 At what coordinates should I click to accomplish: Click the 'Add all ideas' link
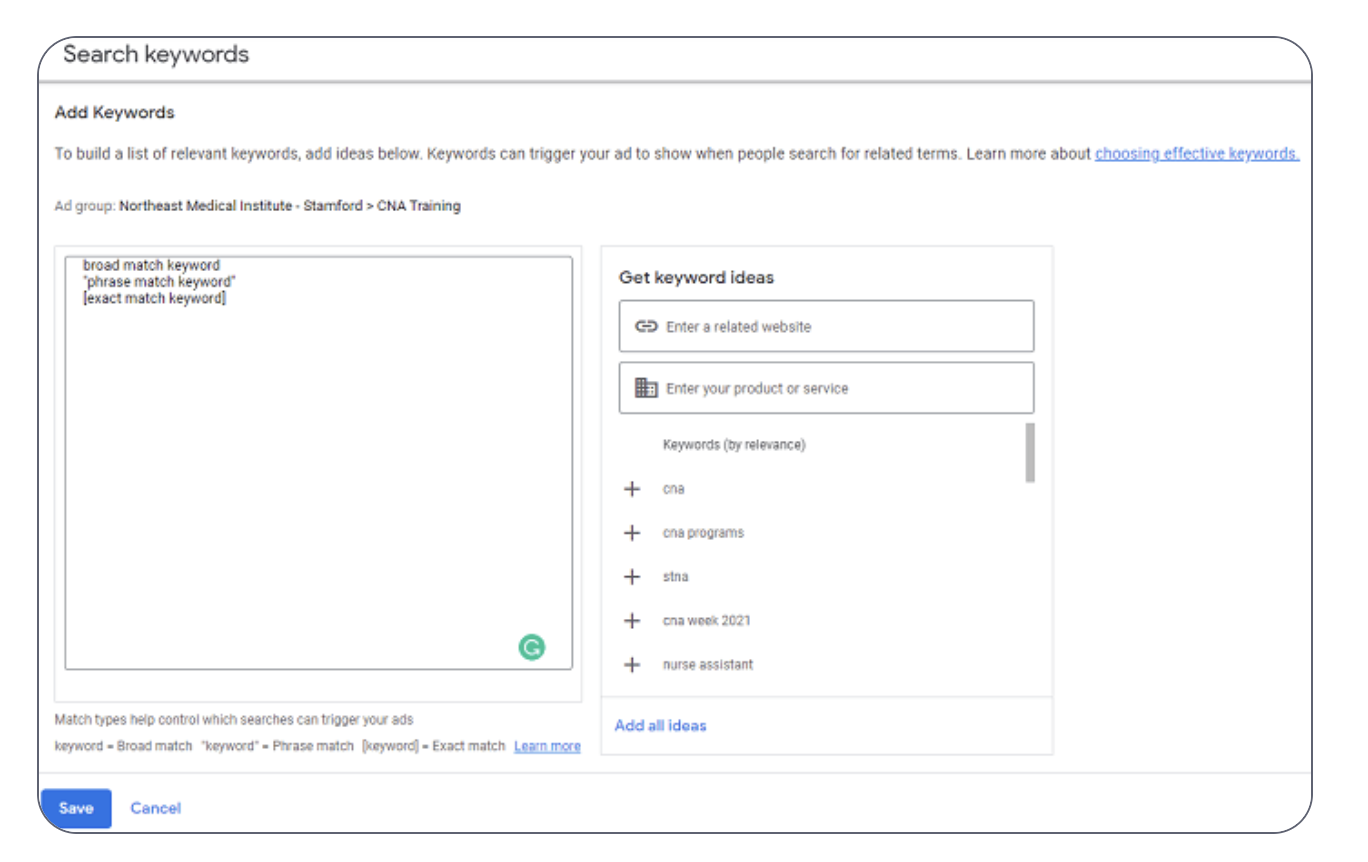660,725
